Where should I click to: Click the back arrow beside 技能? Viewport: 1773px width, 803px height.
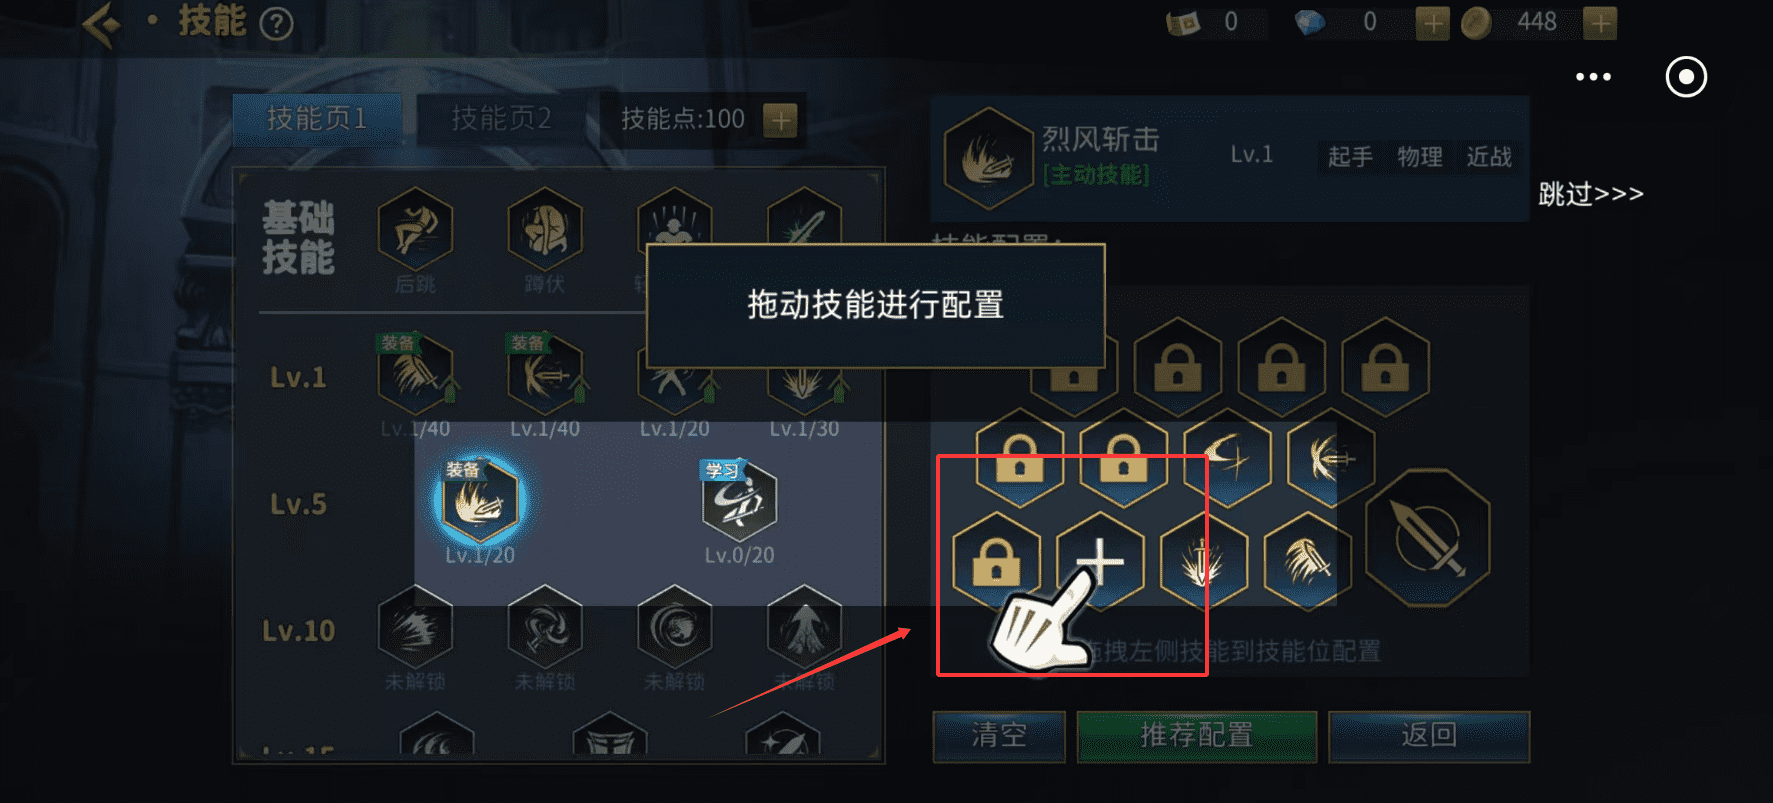[102, 22]
